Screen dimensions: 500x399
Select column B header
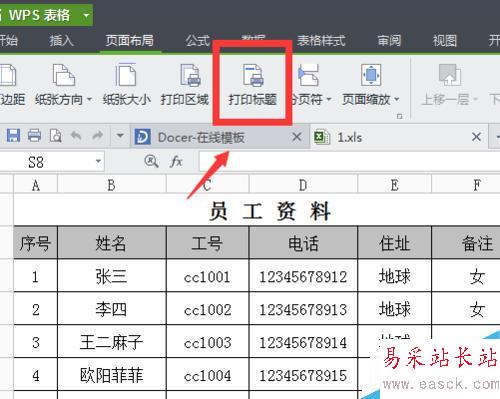point(111,185)
